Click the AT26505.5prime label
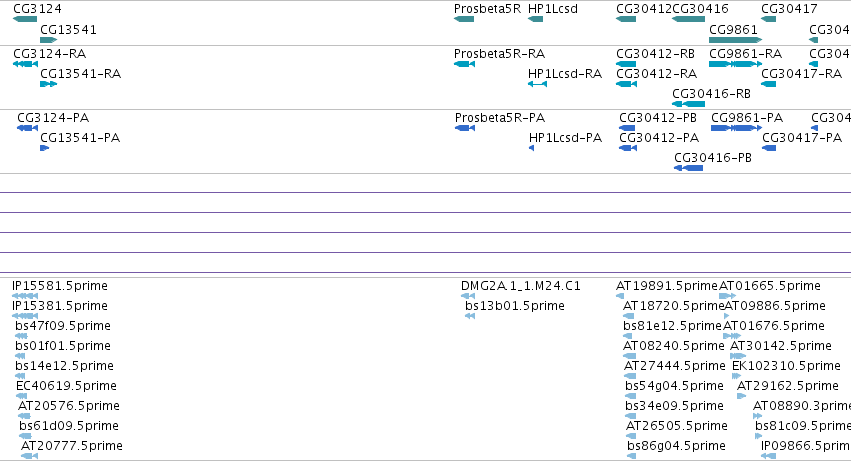The height and width of the screenshot is (461, 851). tap(677, 426)
